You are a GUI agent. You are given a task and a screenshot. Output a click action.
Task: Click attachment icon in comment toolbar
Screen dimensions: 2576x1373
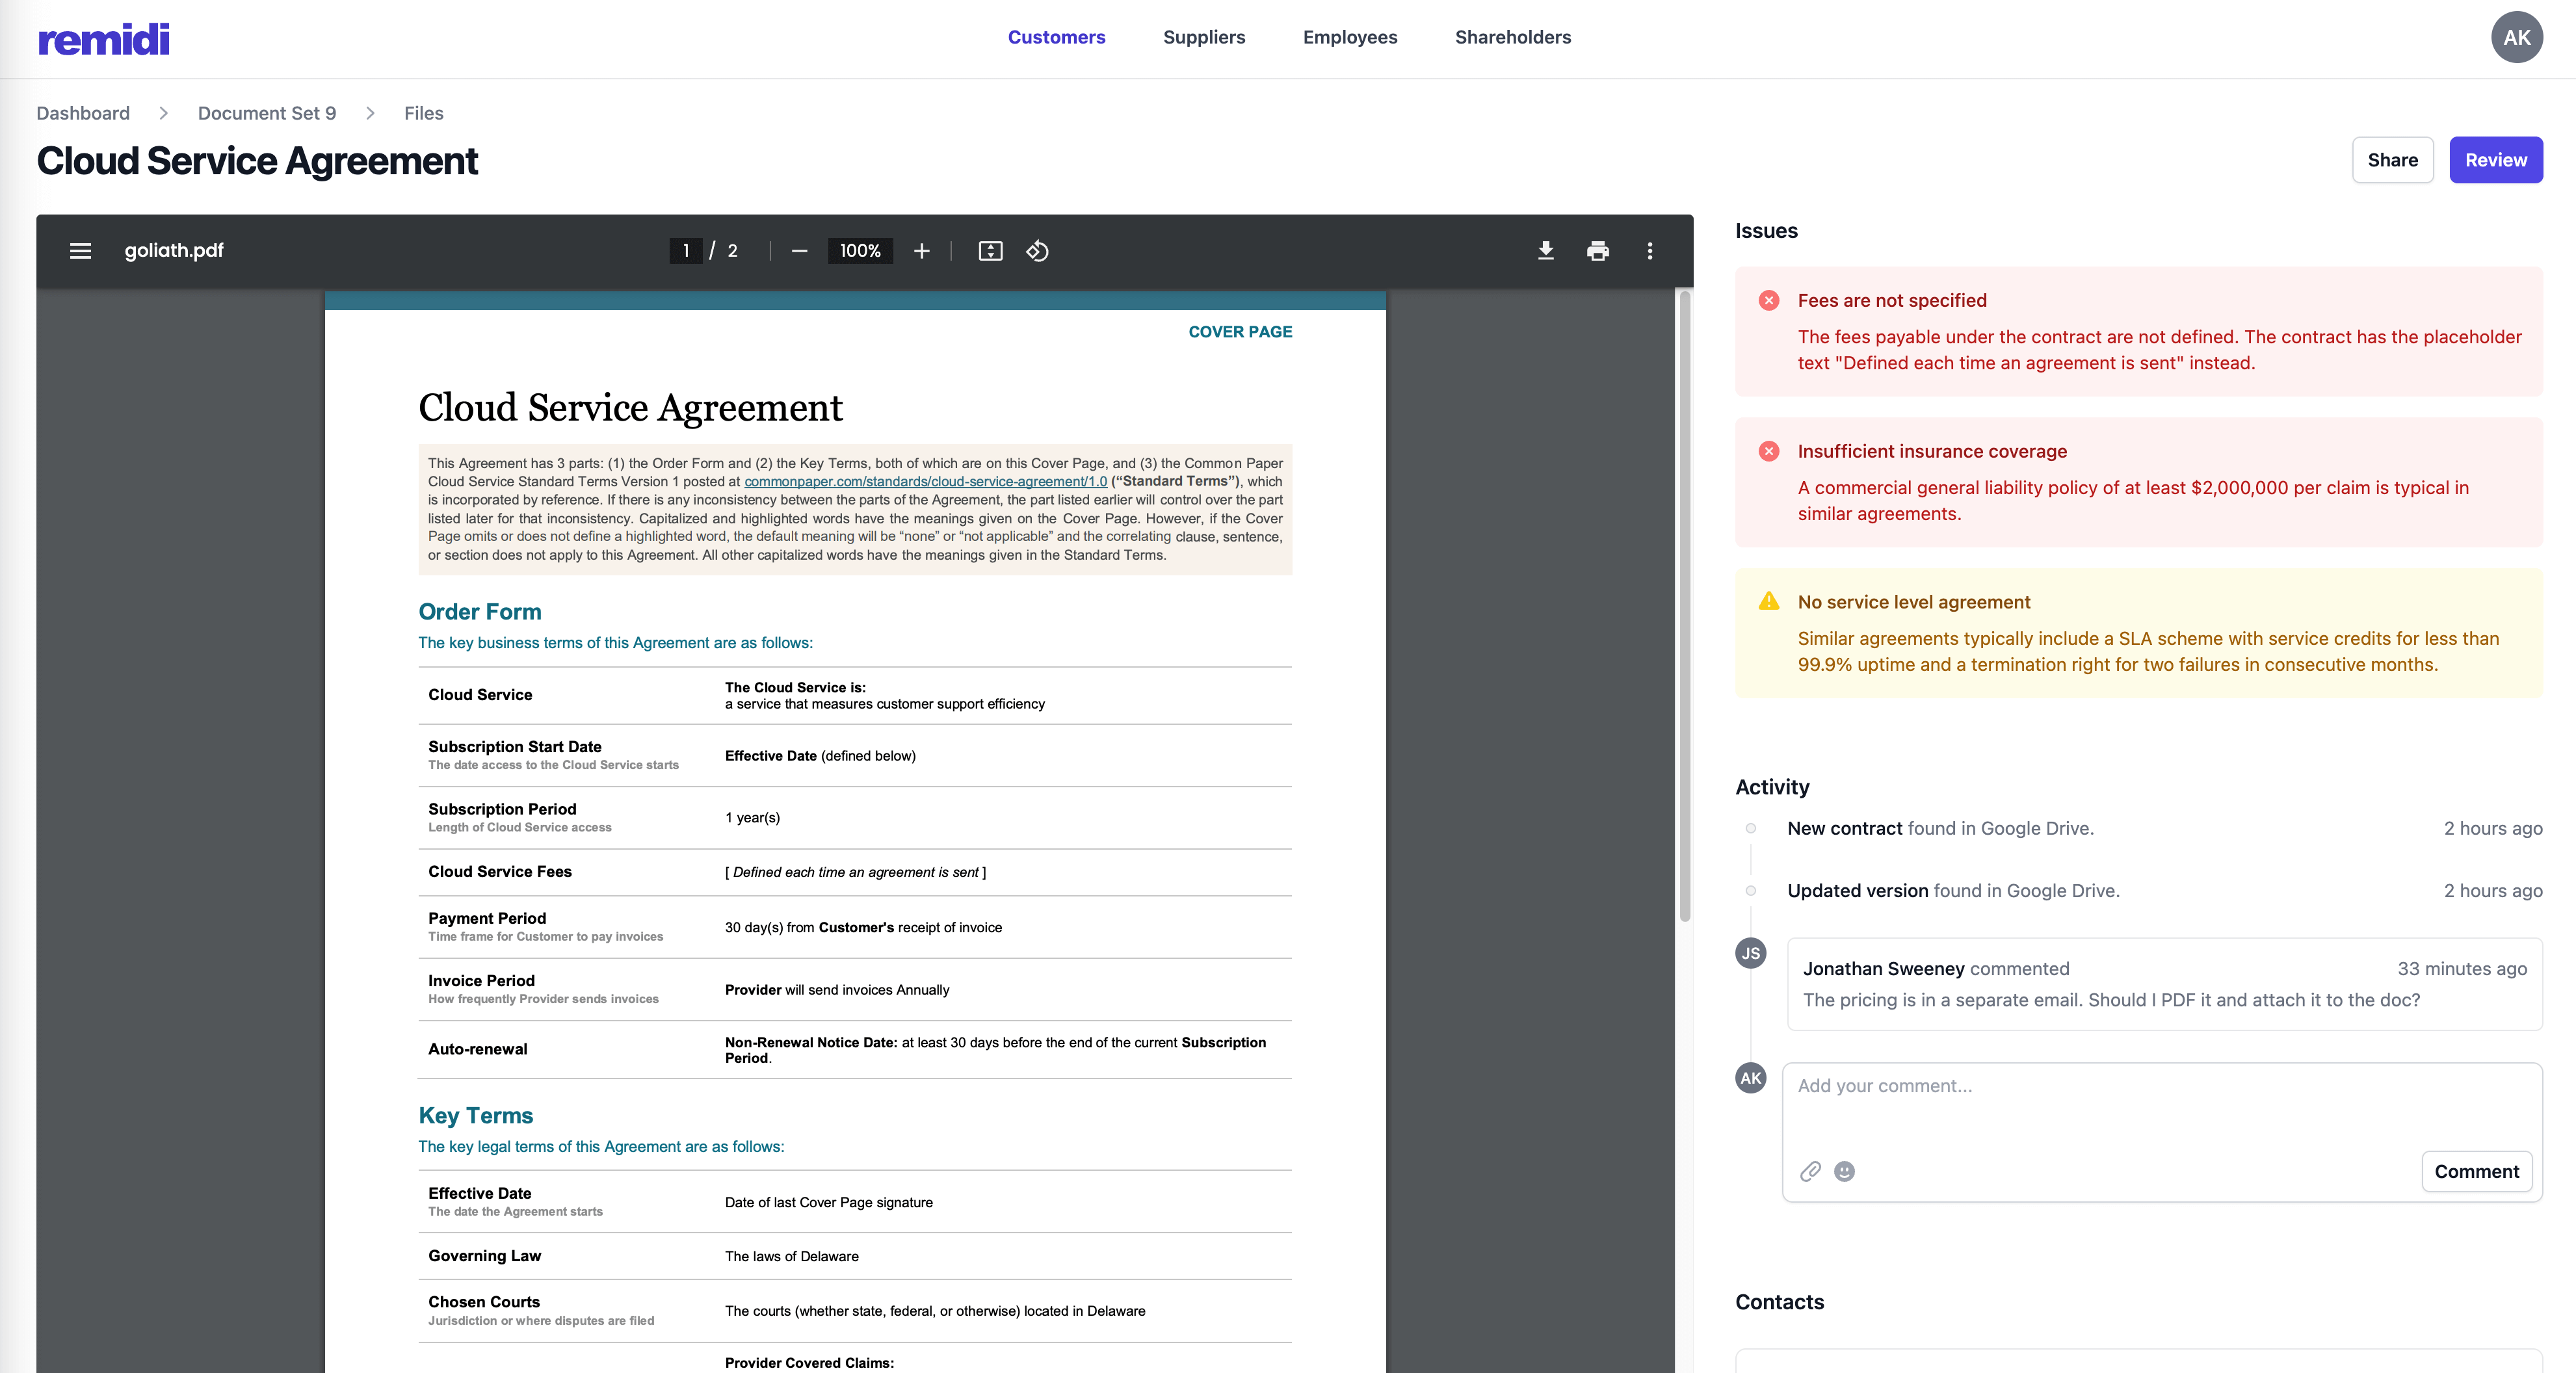coord(1811,1170)
